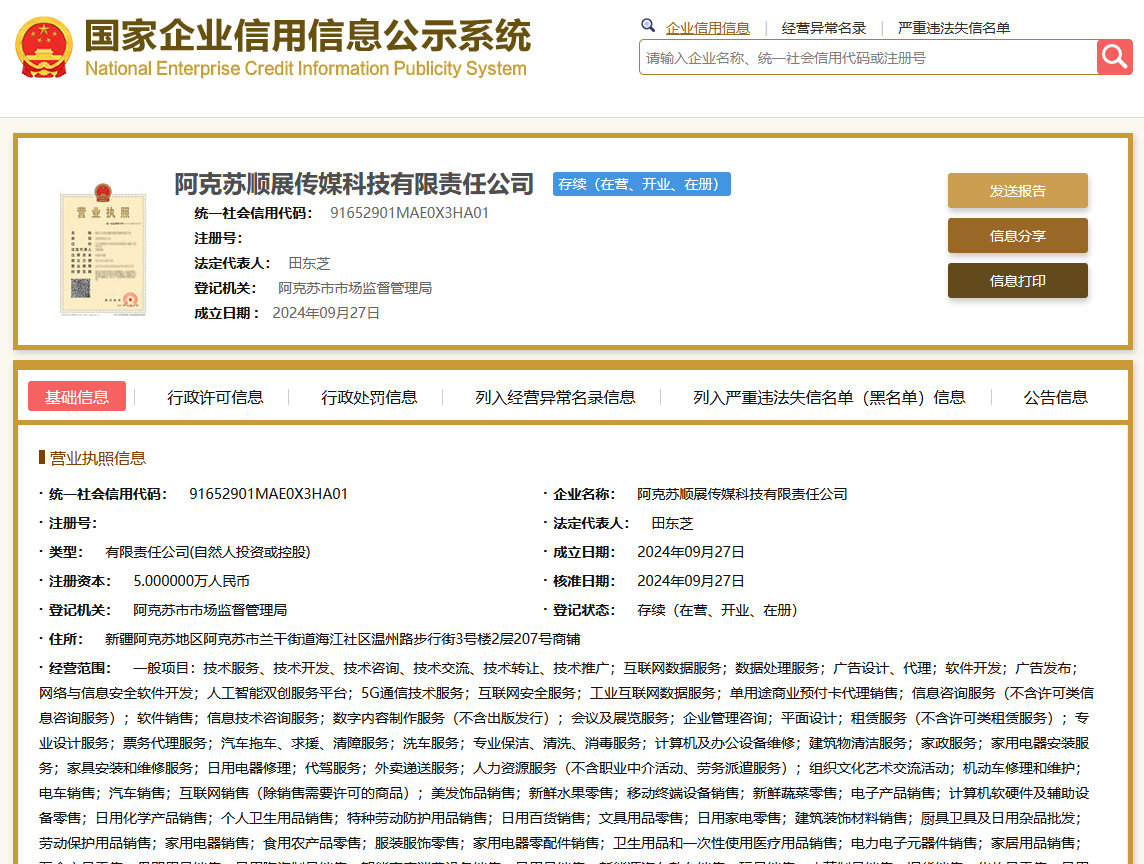
Task: Click the 住所 address text
Action: coord(343,639)
